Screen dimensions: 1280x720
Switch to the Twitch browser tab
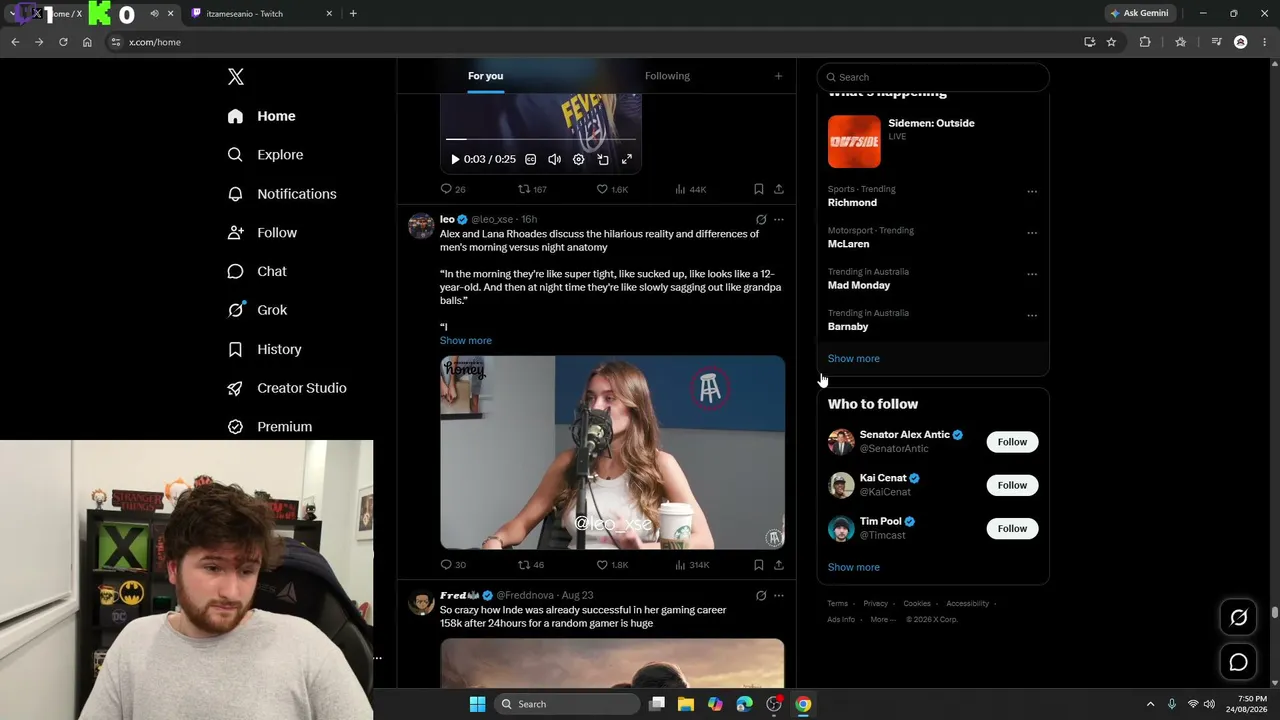(x=260, y=14)
